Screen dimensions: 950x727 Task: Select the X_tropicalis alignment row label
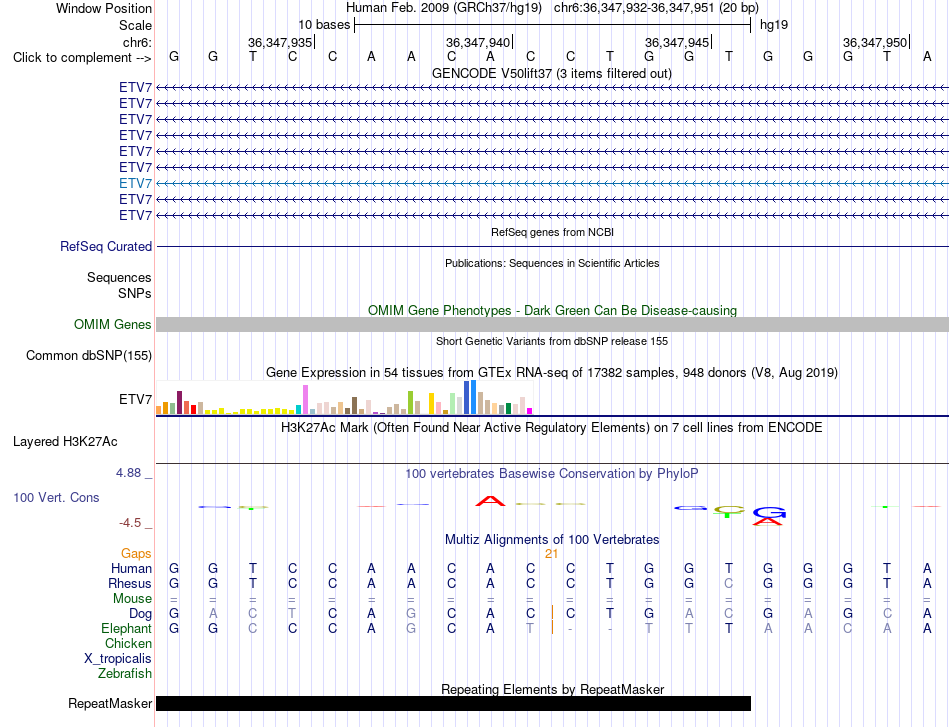pyautogui.click(x=118, y=659)
